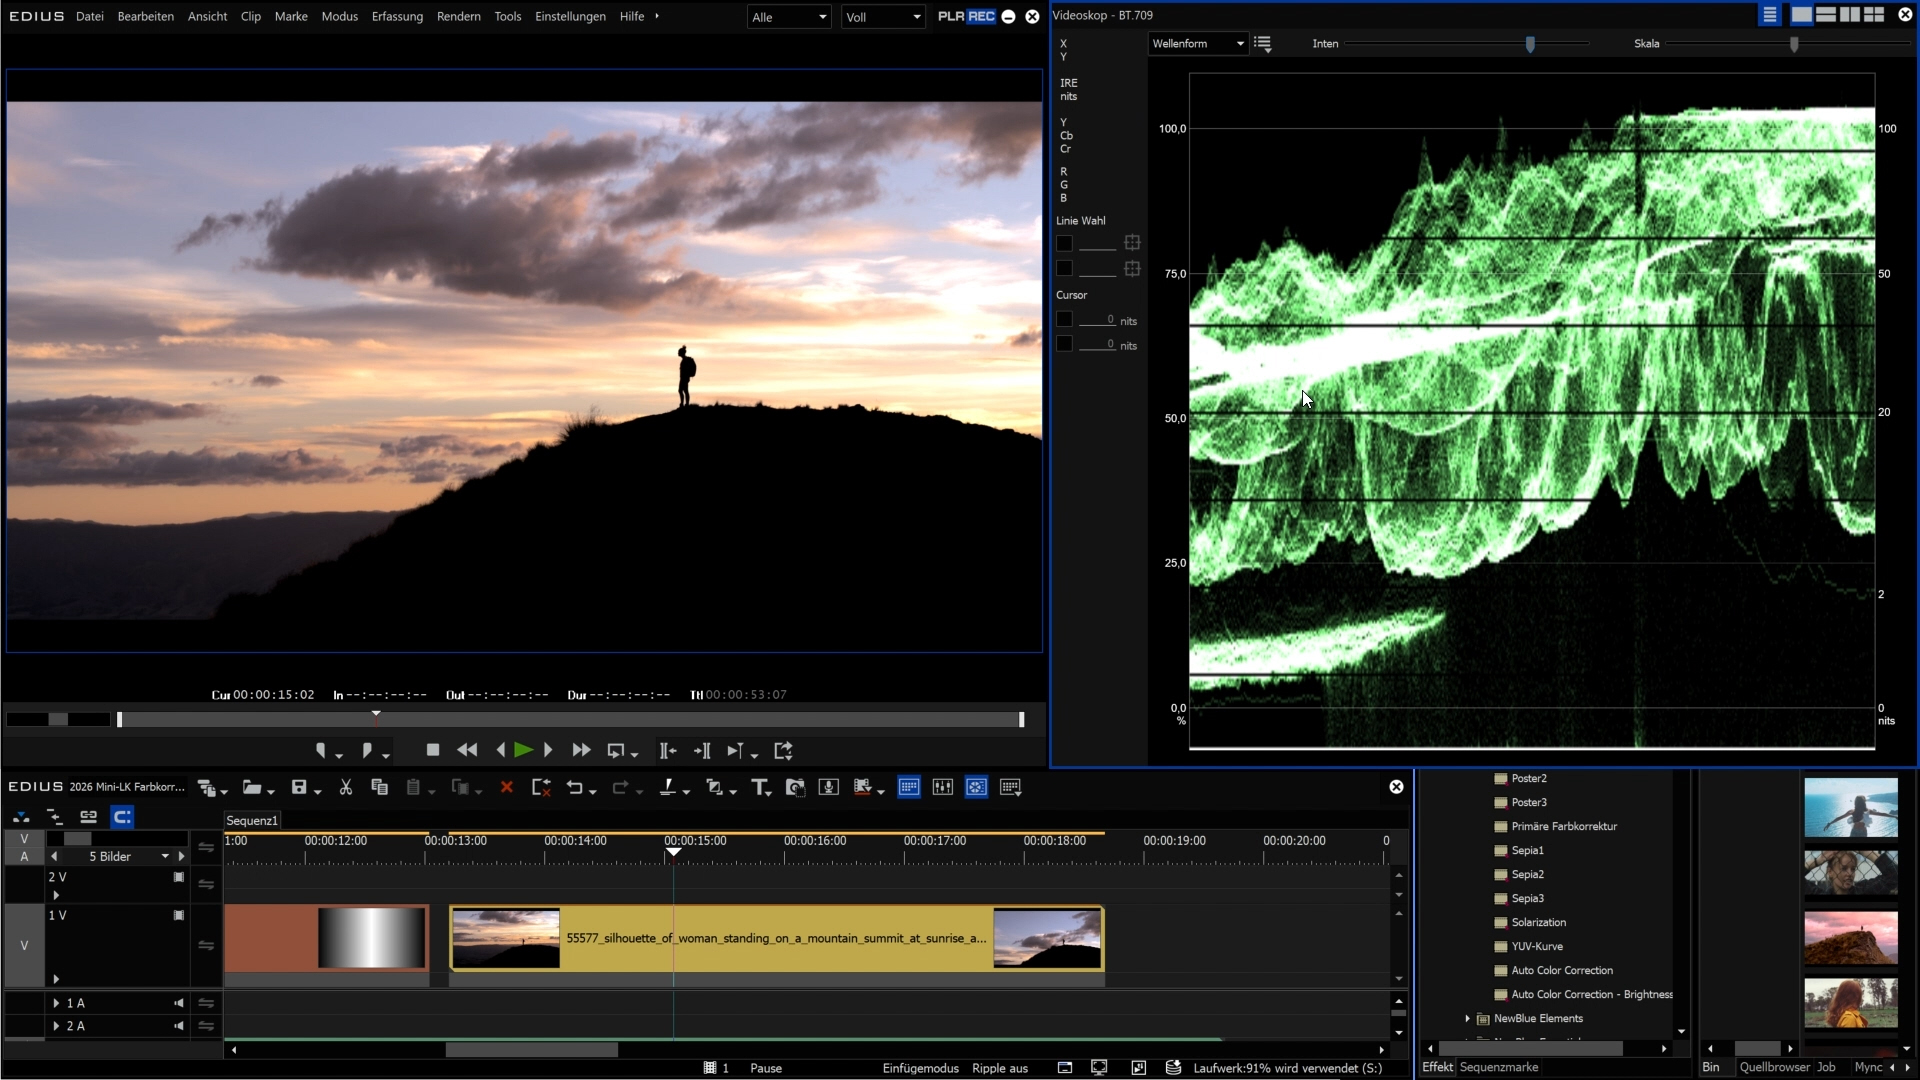
Task: Open the Wellenform scope type dropdown
Action: point(1197,44)
